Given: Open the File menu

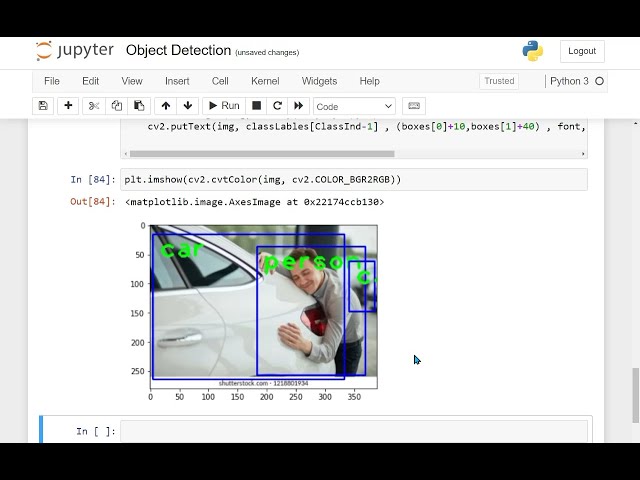Looking at the screenshot, I should click(52, 81).
